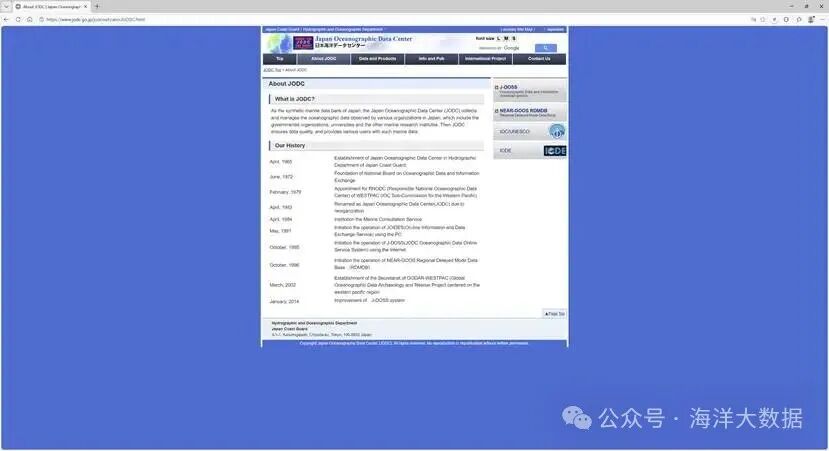Screen dimensions: 829x451
Task: Set font size to M
Action: [506, 39]
